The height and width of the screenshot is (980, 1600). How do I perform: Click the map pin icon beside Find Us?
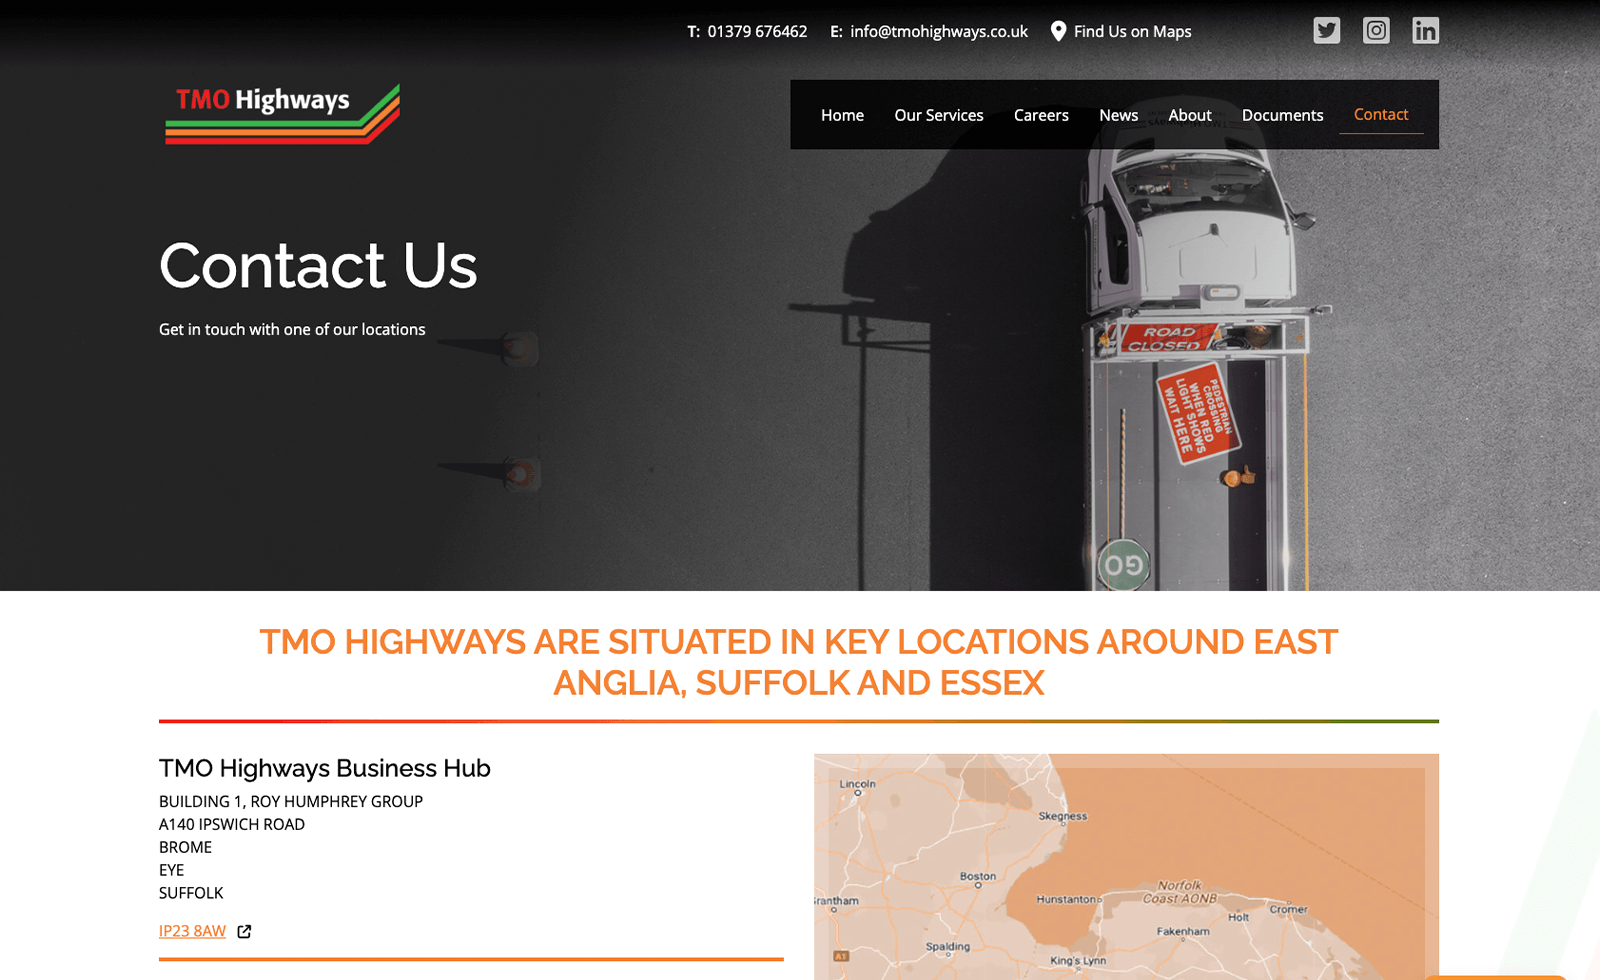pos(1058,31)
